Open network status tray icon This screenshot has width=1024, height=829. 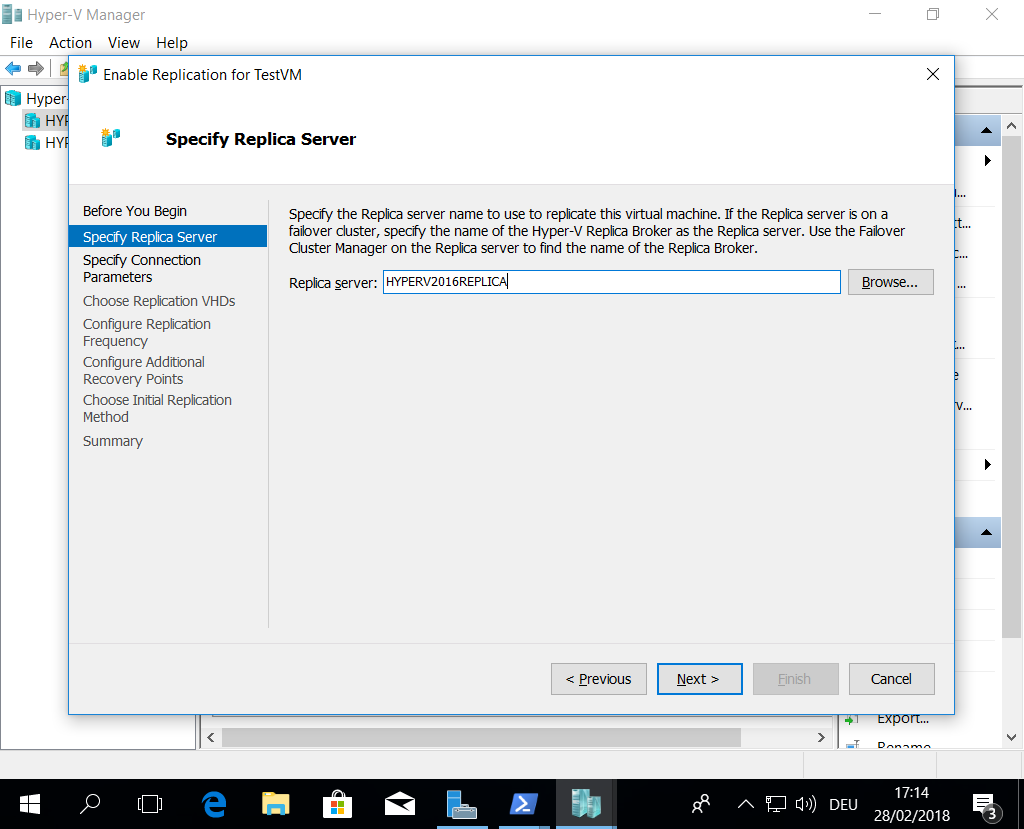776,804
